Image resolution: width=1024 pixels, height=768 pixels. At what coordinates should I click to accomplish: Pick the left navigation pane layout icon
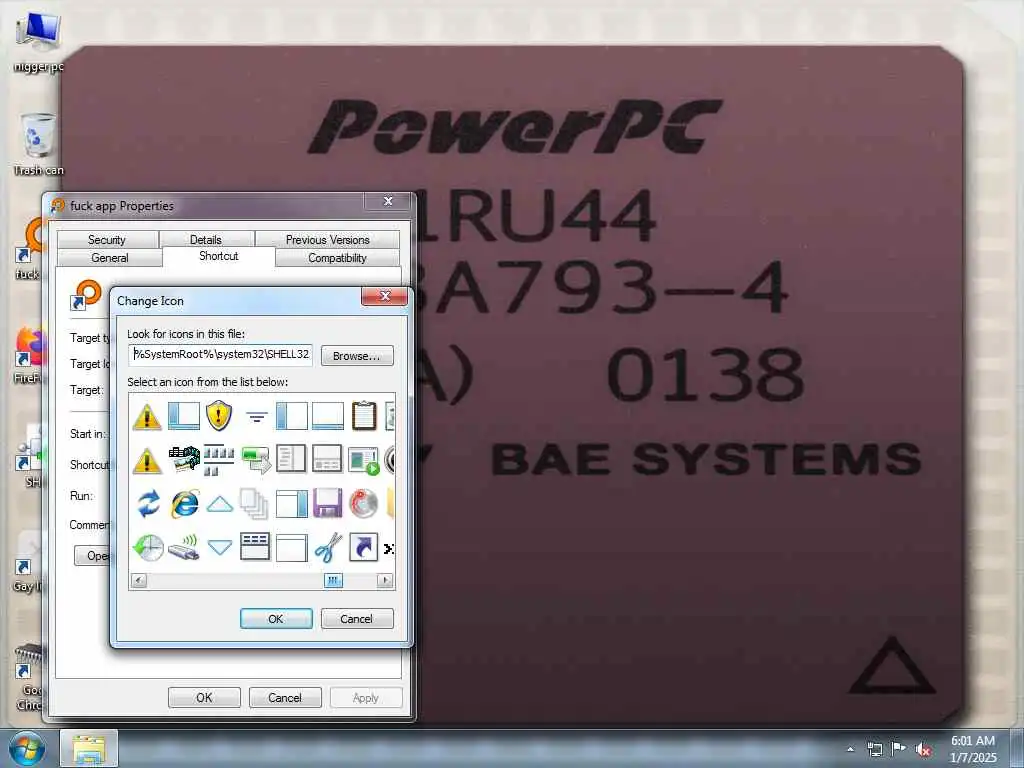pyautogui.click(x=291, y=416)
